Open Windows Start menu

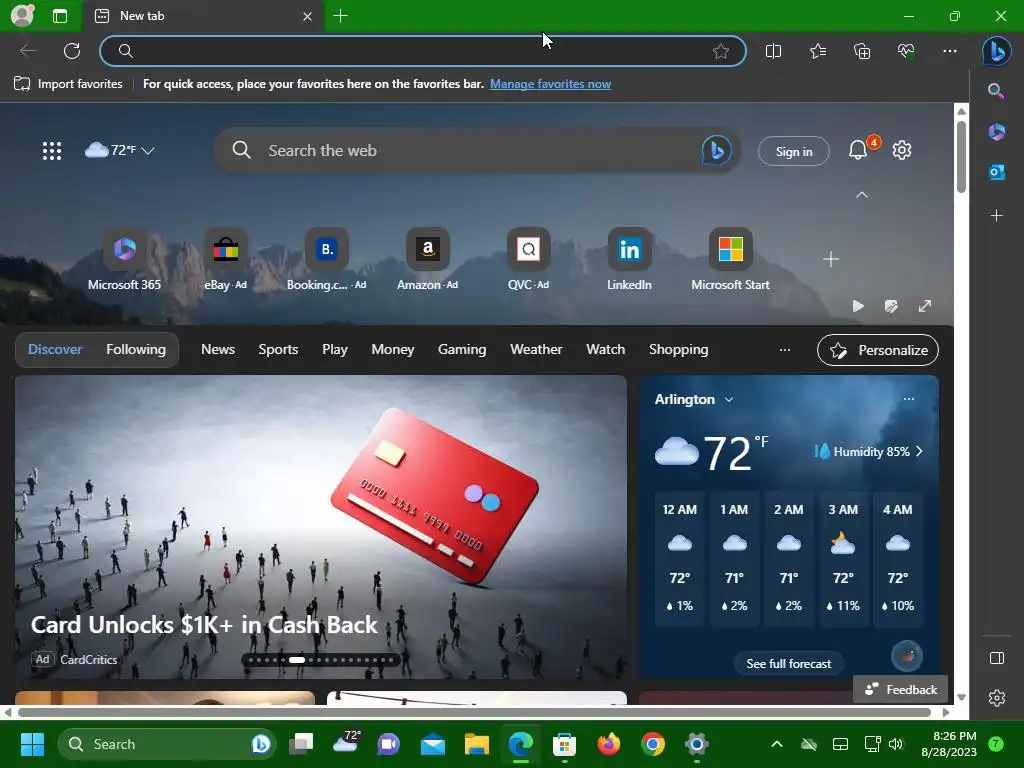(x=32, y=744)
